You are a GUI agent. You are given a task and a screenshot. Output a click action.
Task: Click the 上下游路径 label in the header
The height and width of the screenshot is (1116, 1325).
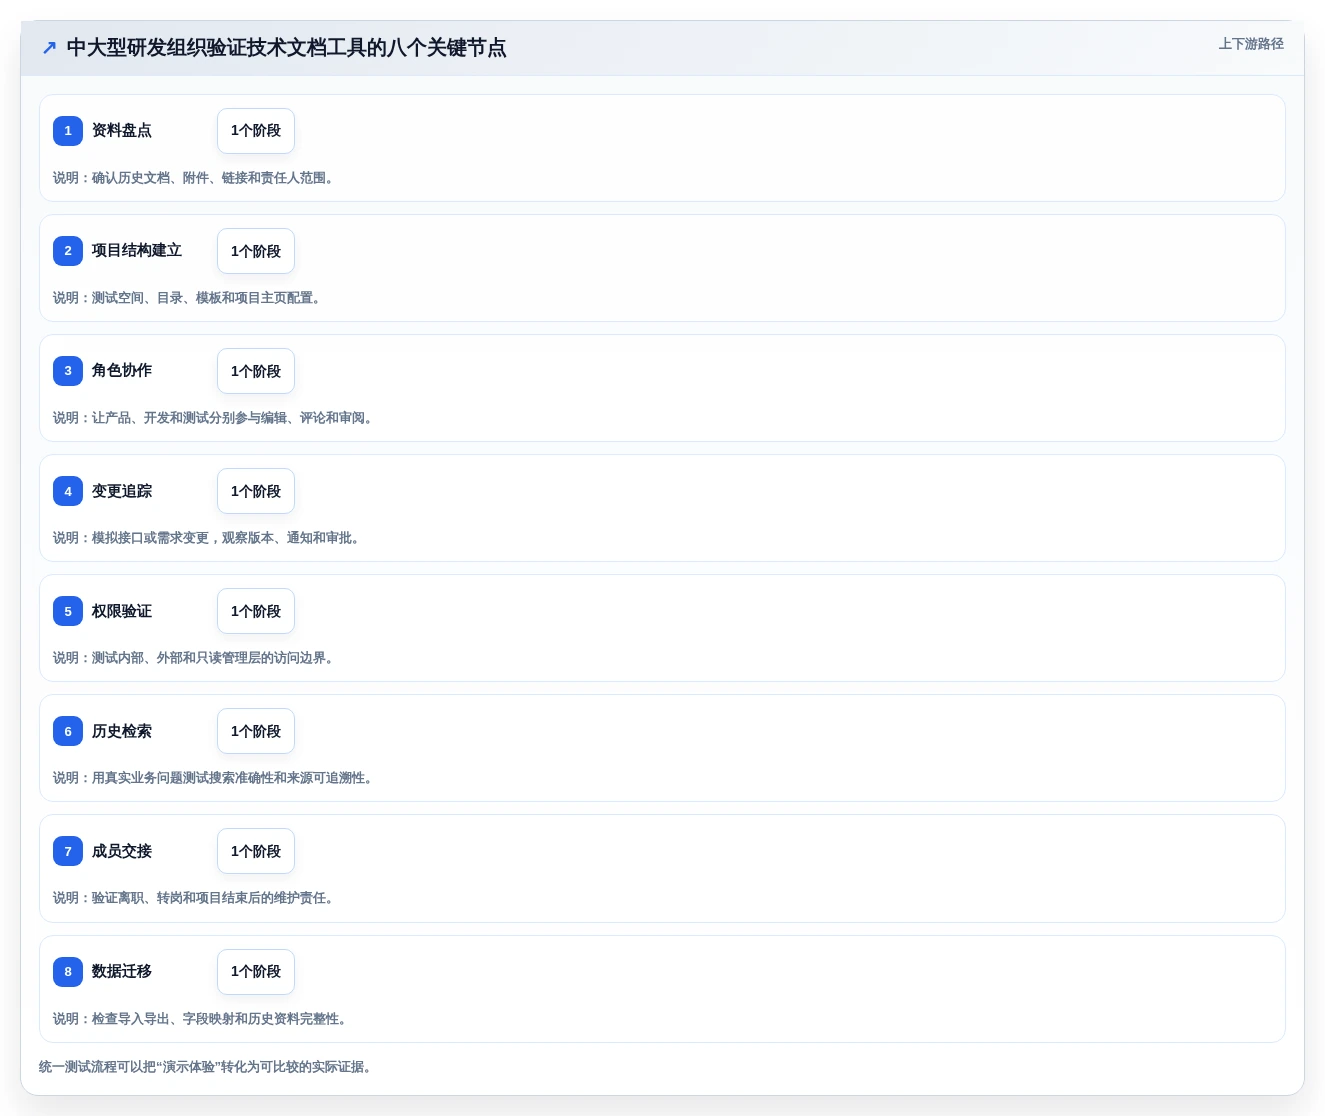[1250, 44]
